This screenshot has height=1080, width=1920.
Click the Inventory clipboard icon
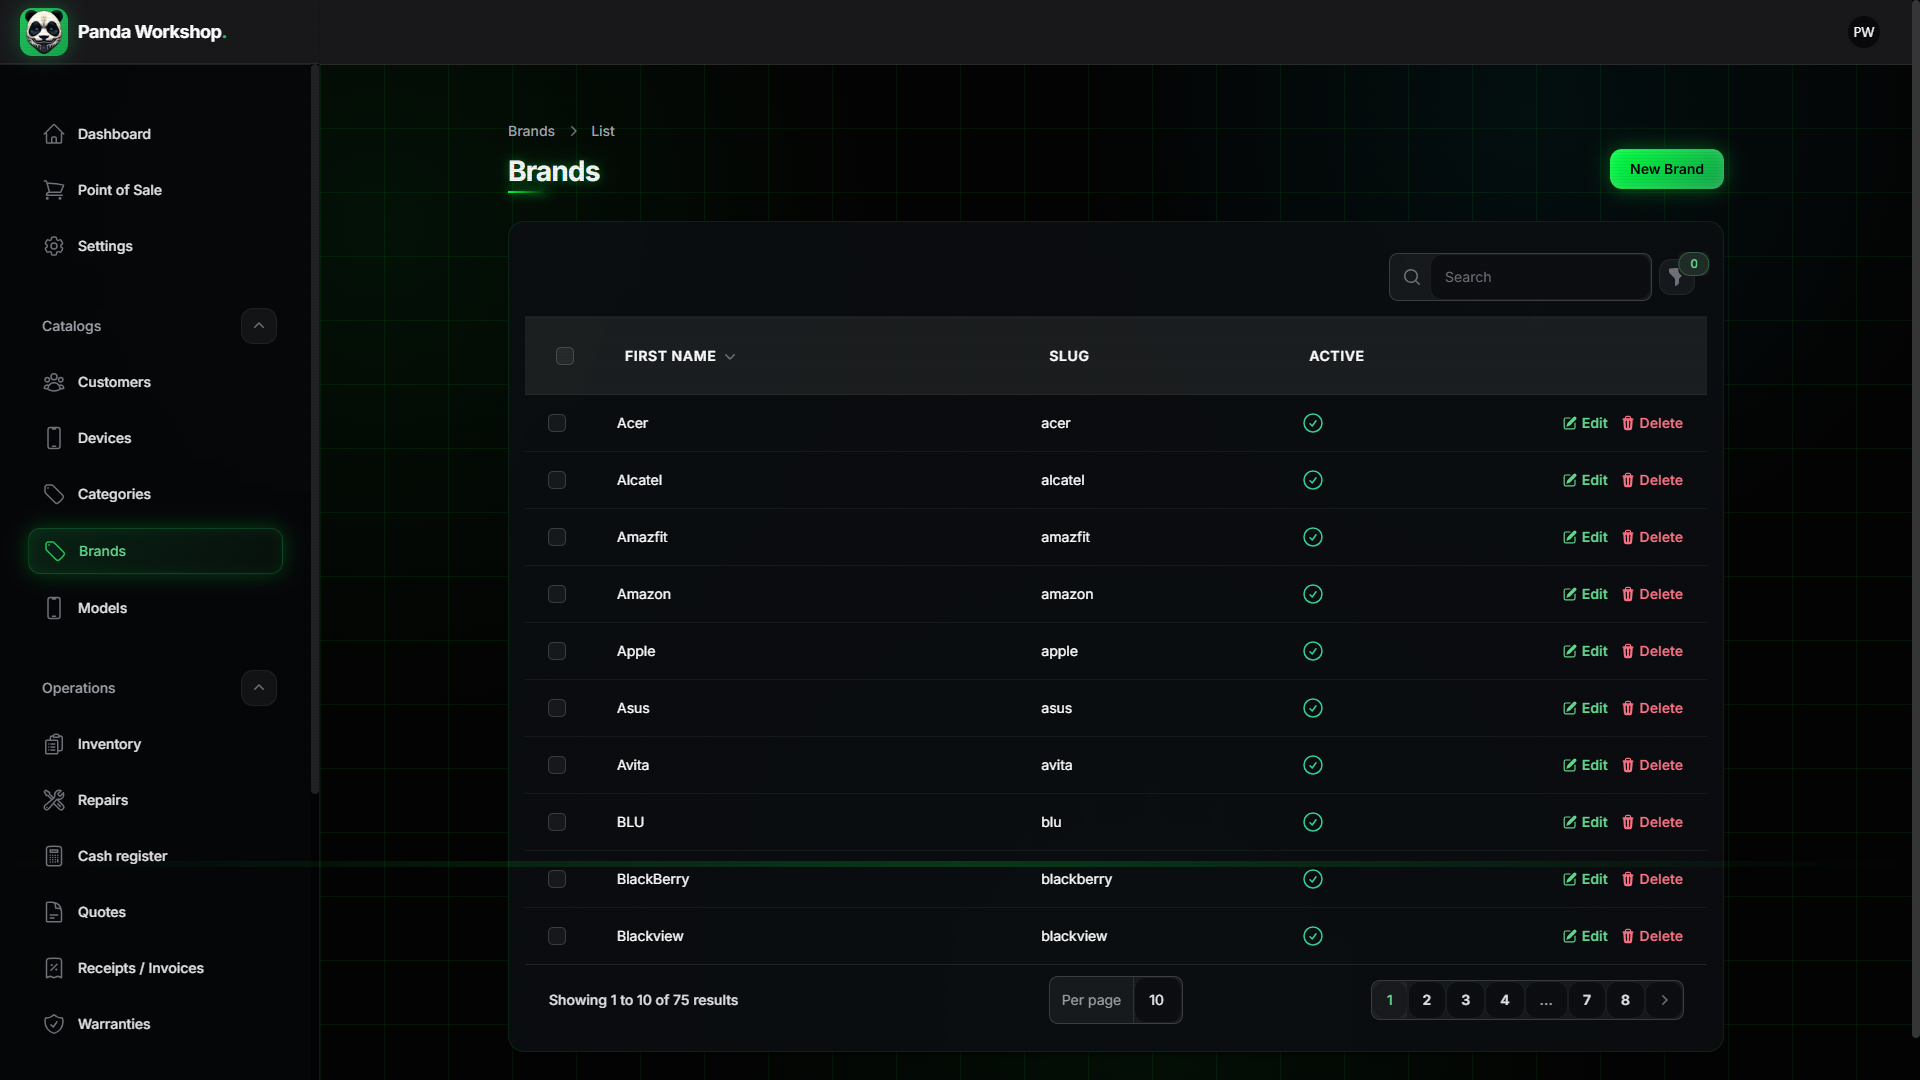[x=54, y=744]
